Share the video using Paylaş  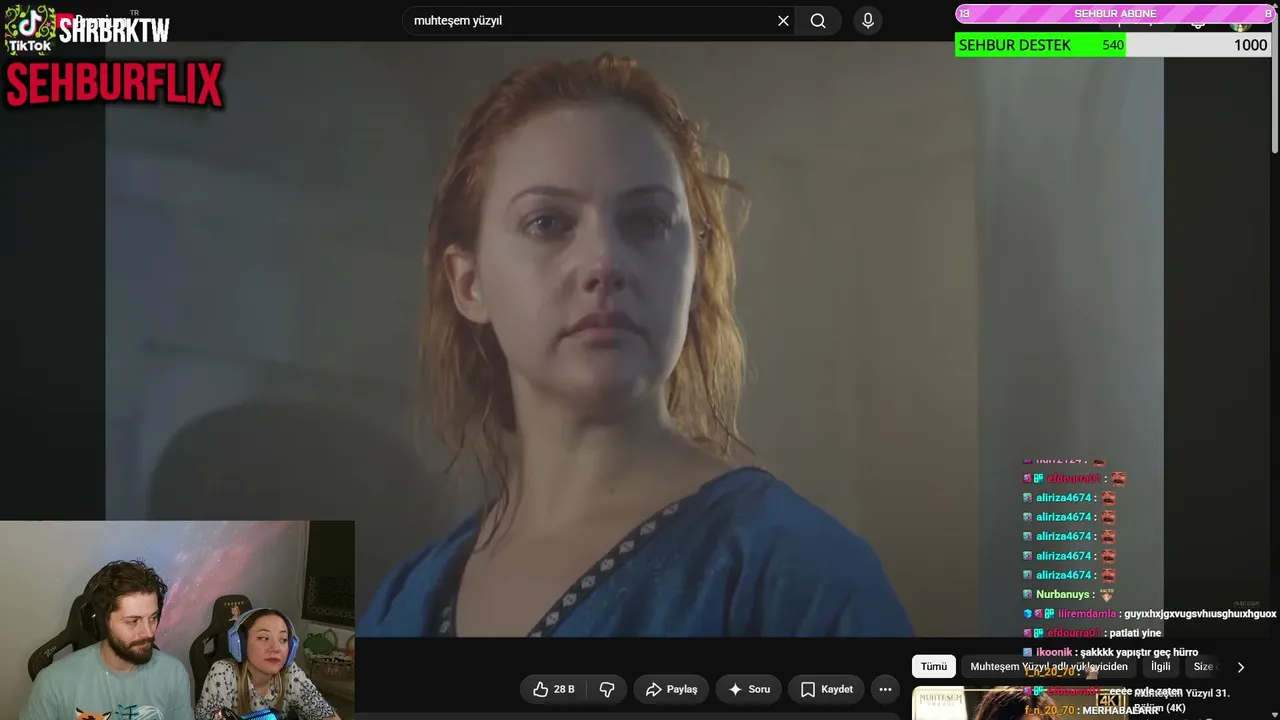(671, 689)
